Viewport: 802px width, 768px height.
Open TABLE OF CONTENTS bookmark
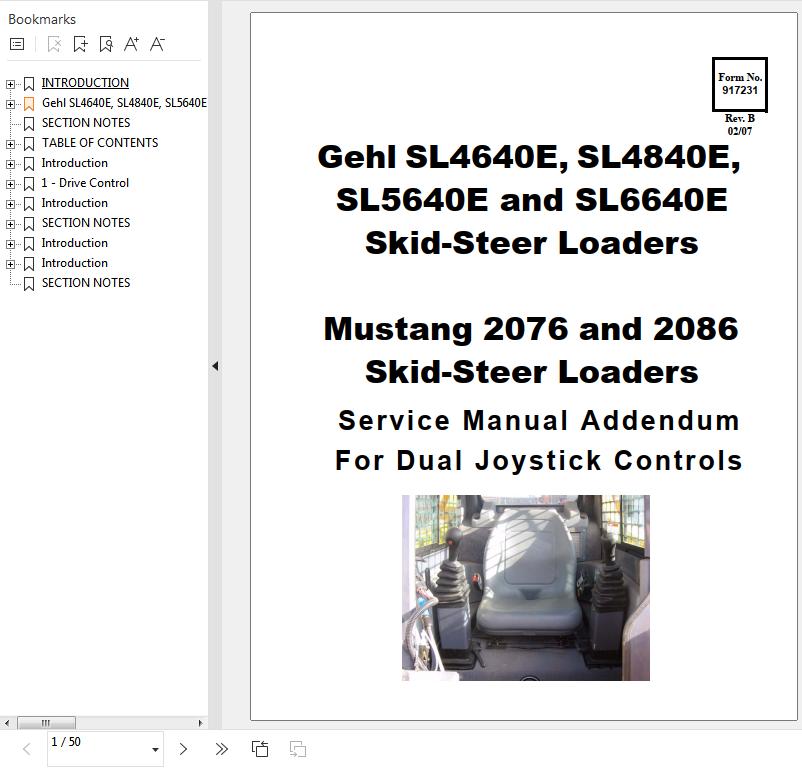100,143
